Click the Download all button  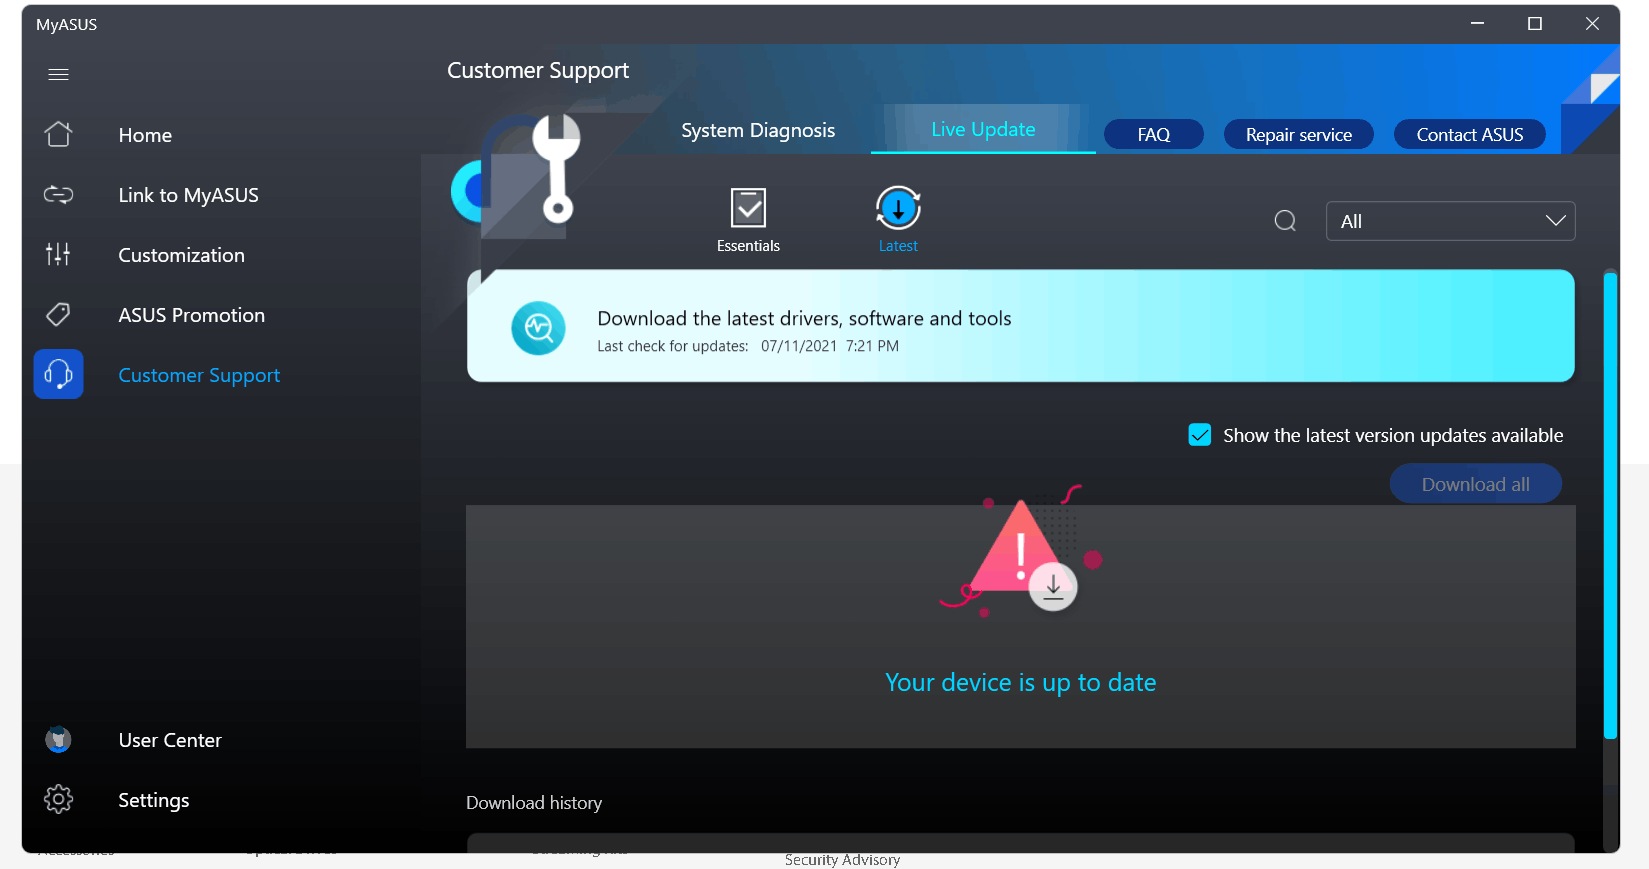pyautogui.click(x=1475, y=484)
